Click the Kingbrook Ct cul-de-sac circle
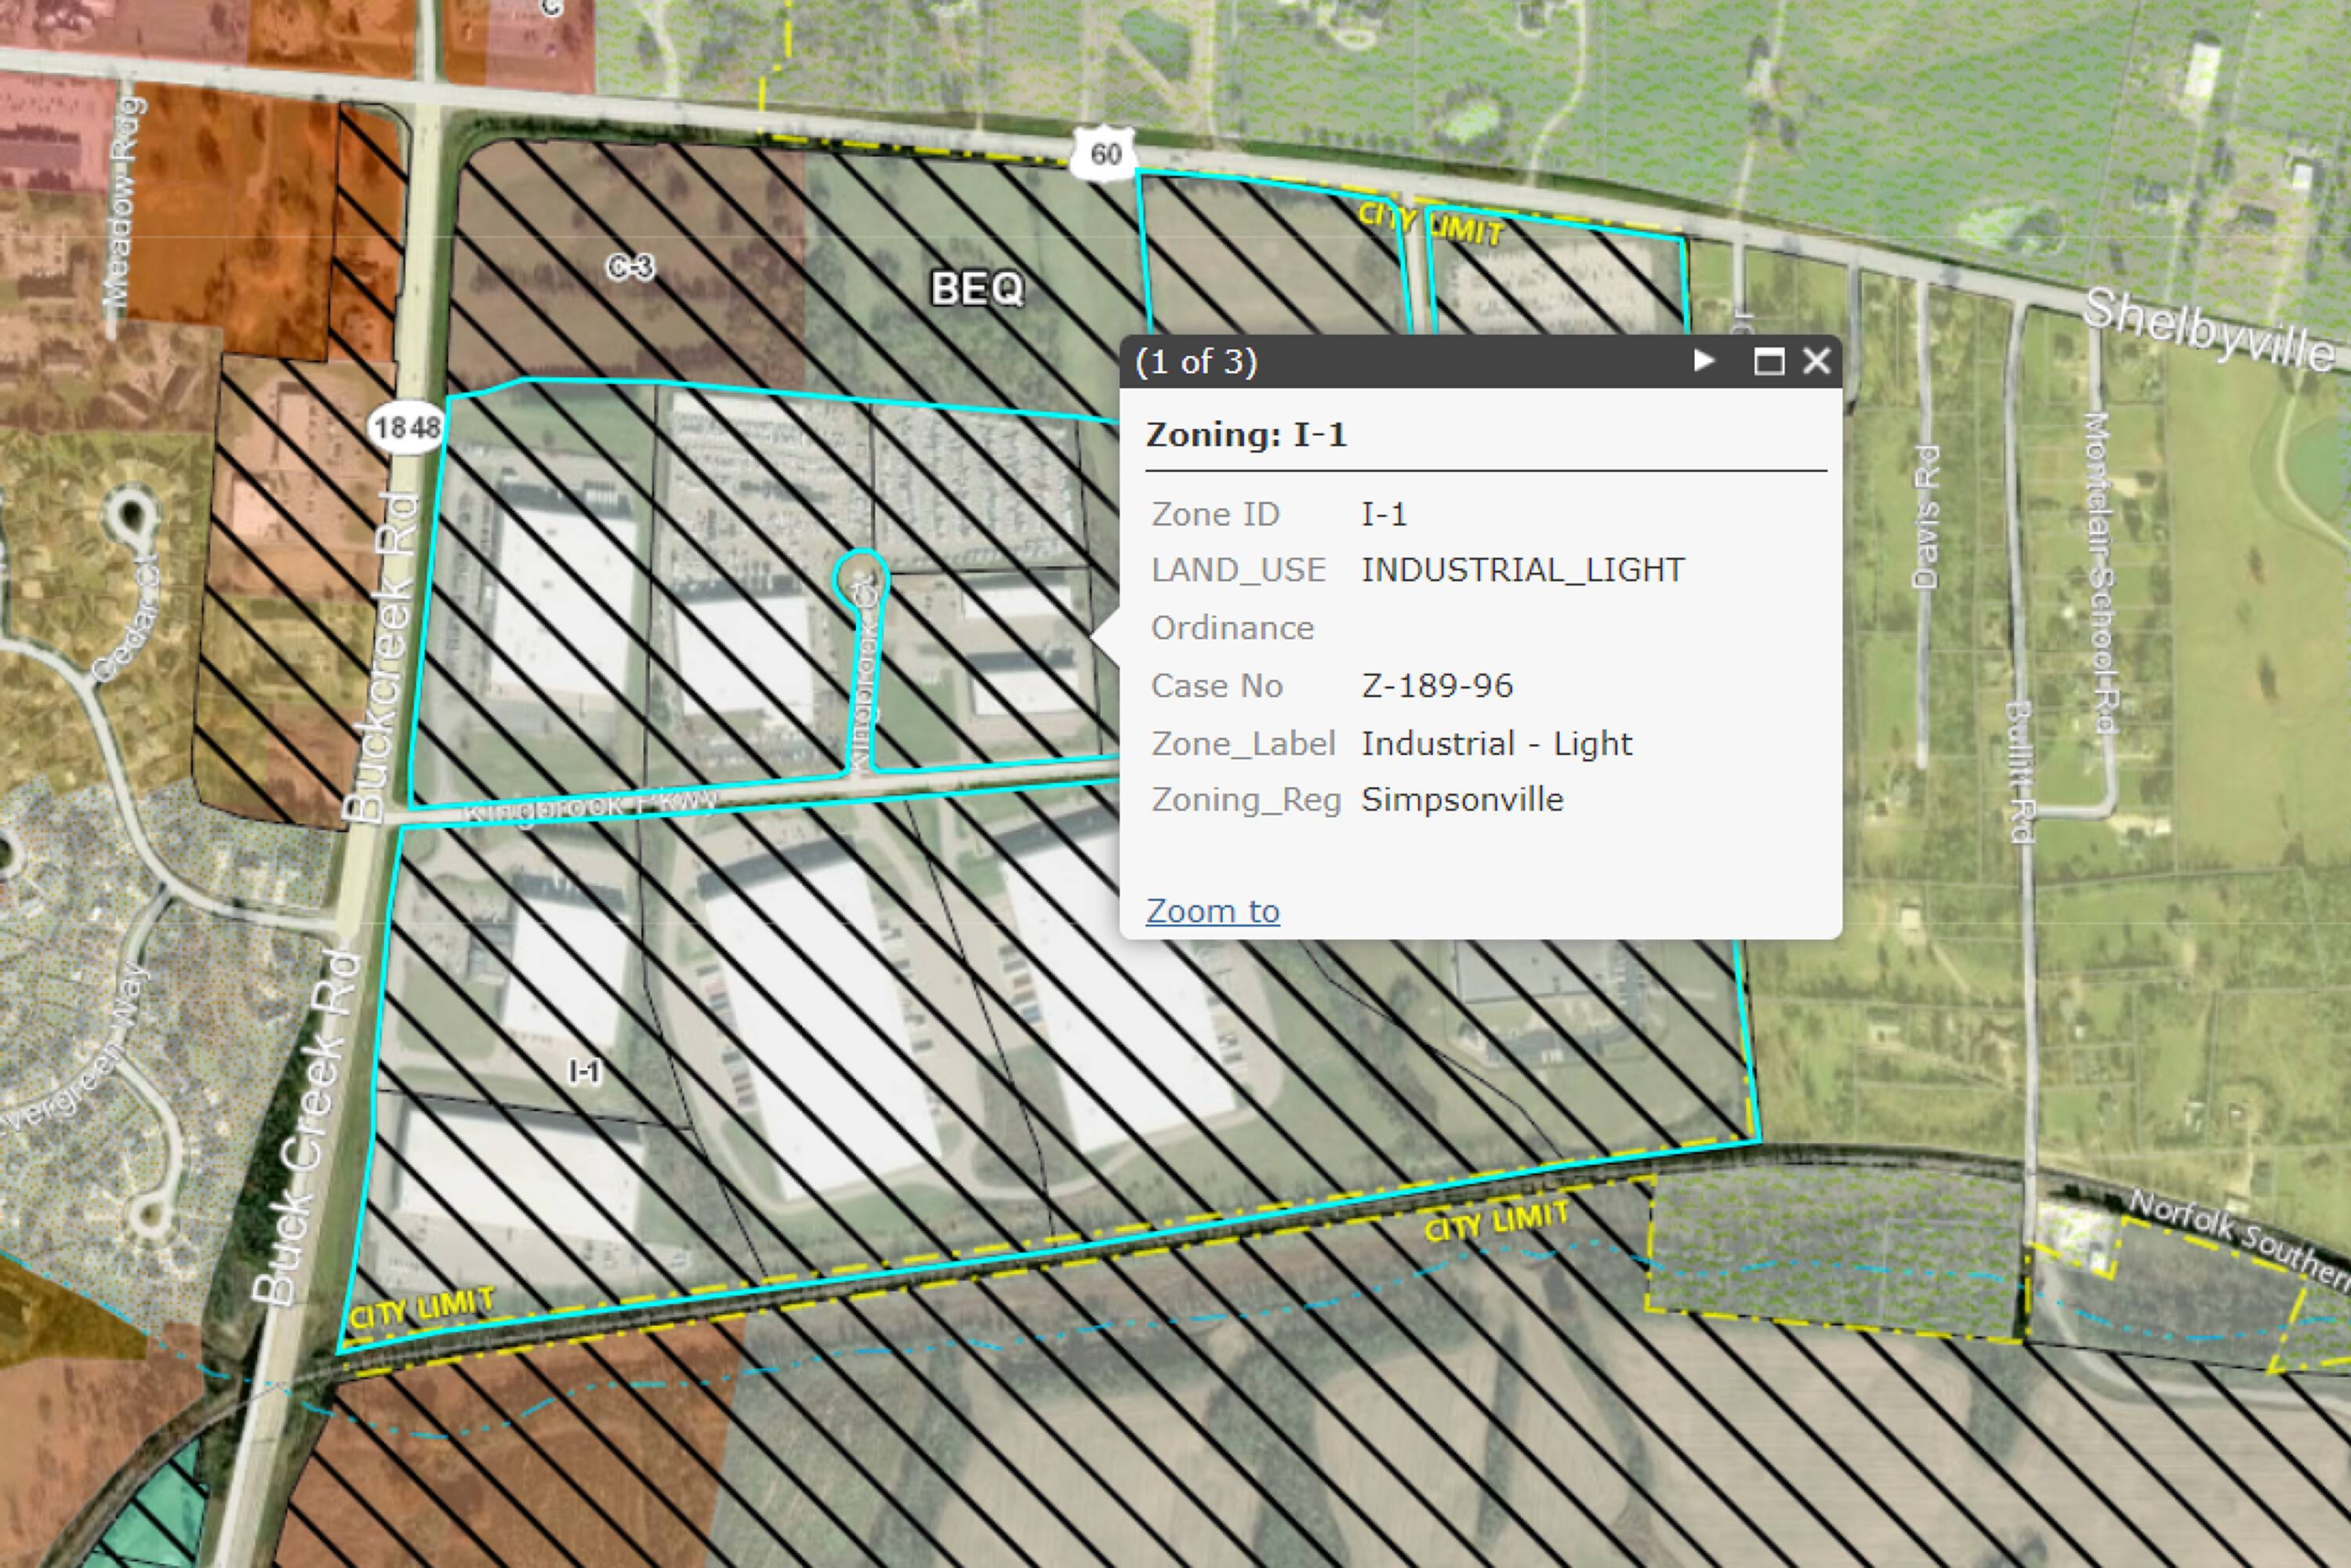The image size is (2351, 1568). tap(860, 575)
